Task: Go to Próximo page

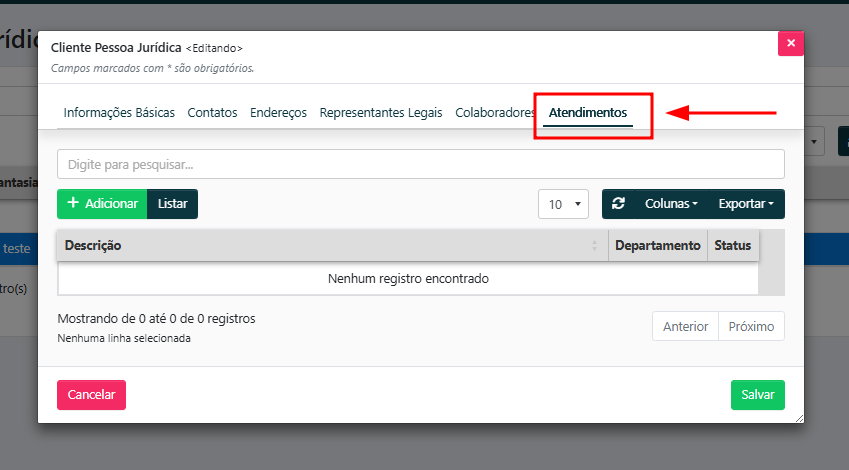Action: point(751,327)
